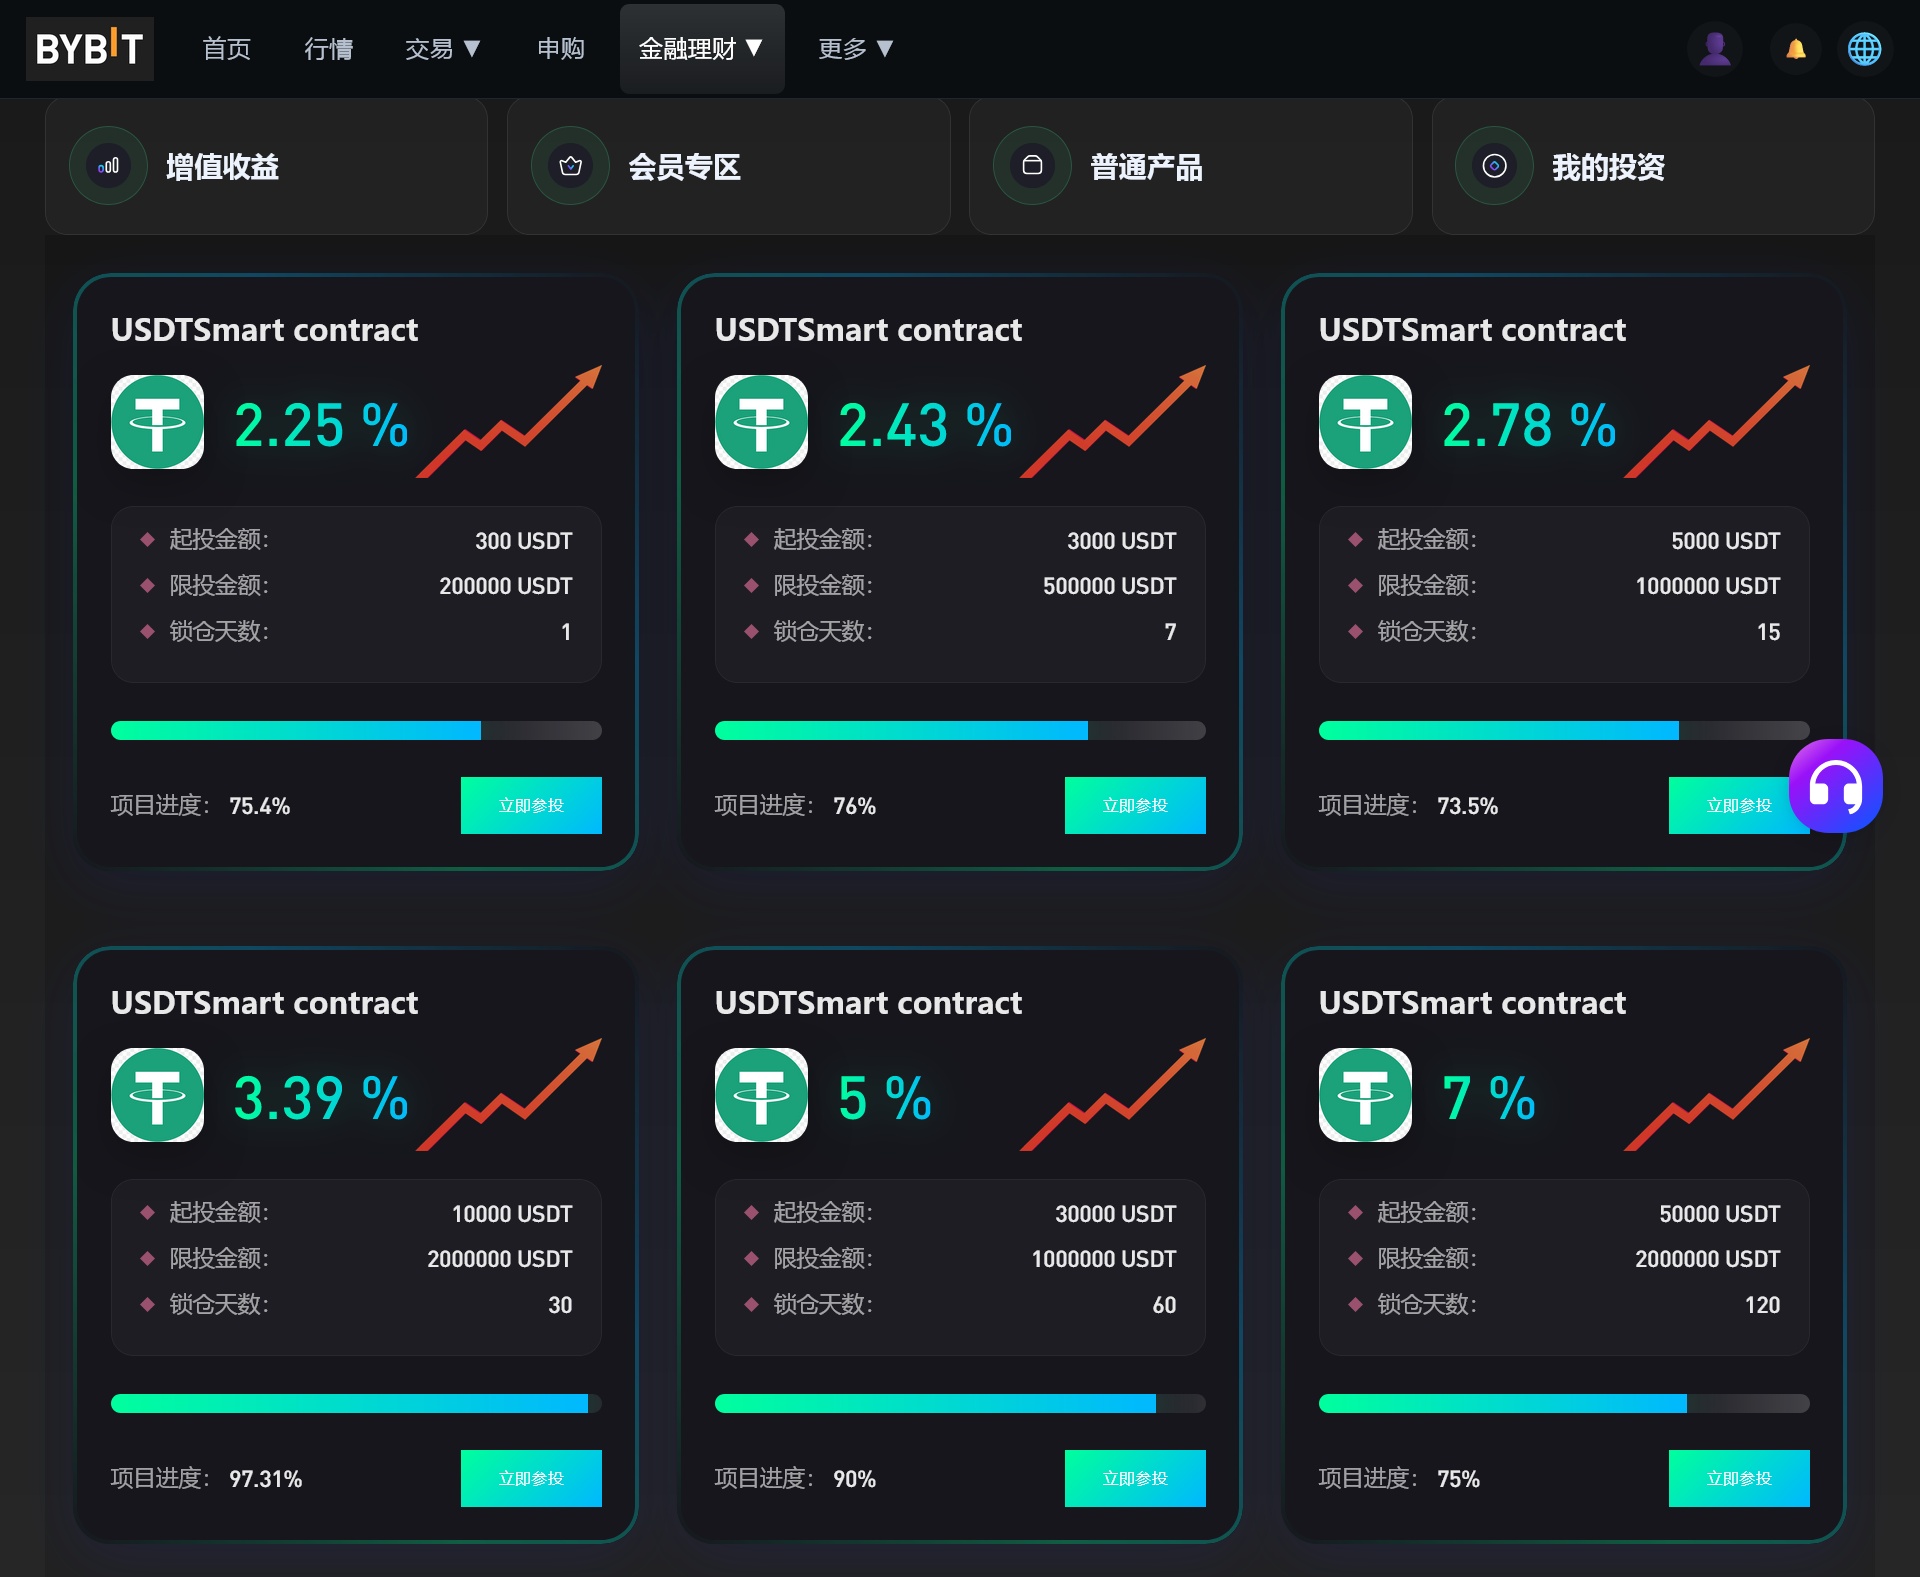Click the lock days value 120
This screenshot has width=1920, height=1577.
(x=1763, y=1305)
